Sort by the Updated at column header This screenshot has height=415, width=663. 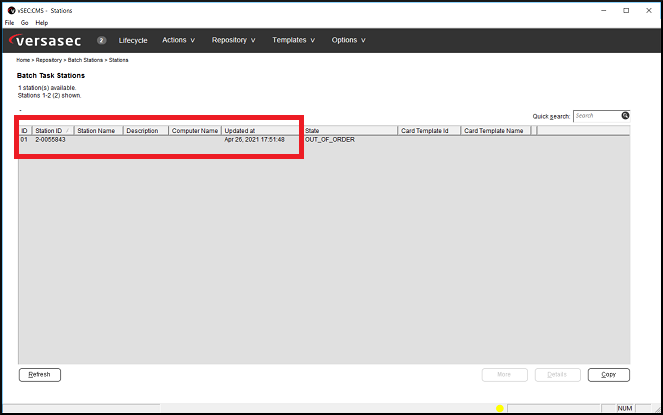tap(258, 130)
